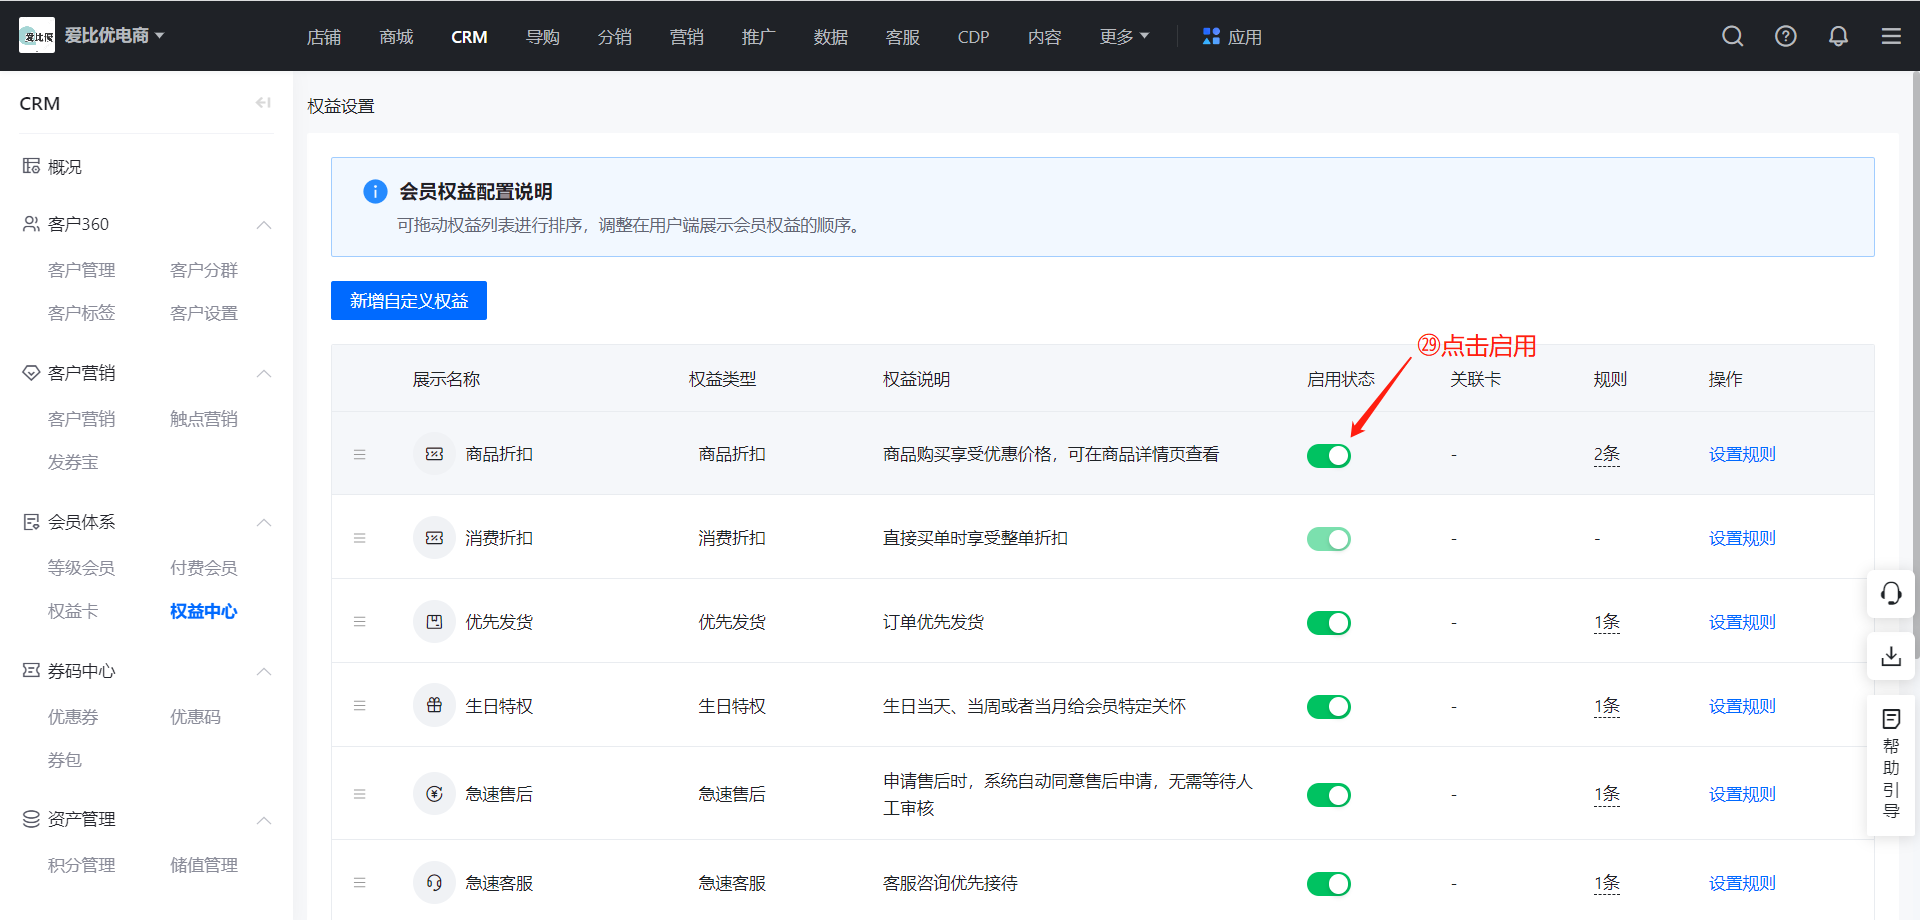Toggle the 生日特权 enable switch
The height and width of the screenshot is (920, 1920).
1329,707
